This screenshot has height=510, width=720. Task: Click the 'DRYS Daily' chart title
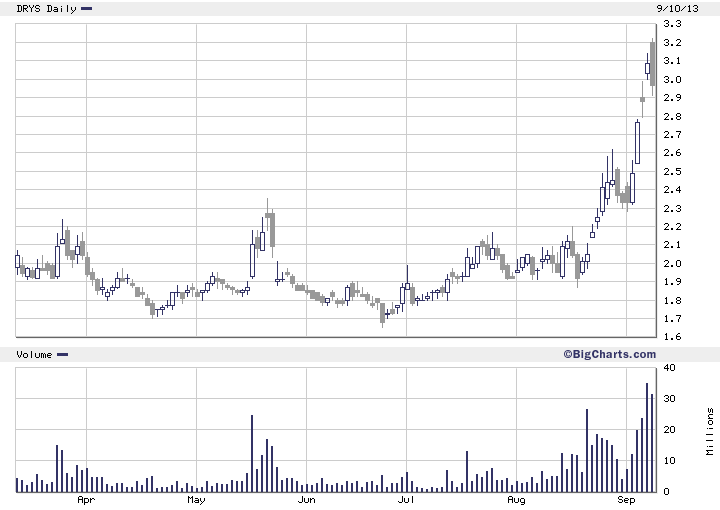tap(46, 9)
